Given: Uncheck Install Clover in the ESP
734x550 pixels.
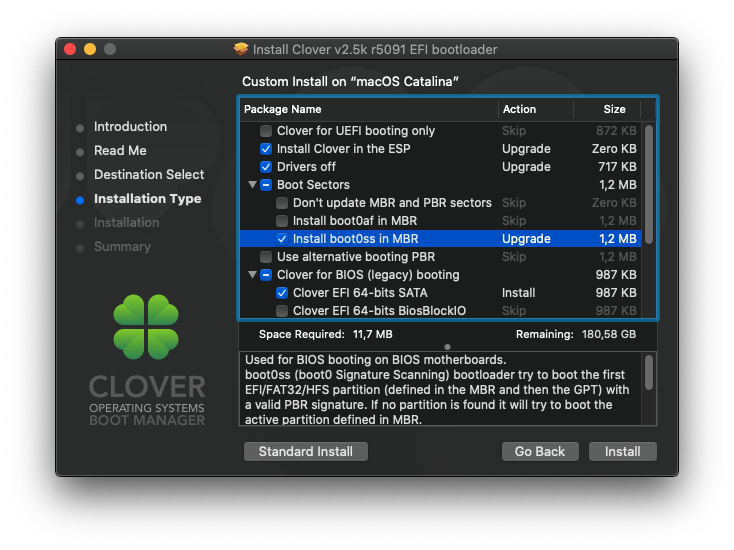Looking at the screenshot, I should (x=266, y=149).
